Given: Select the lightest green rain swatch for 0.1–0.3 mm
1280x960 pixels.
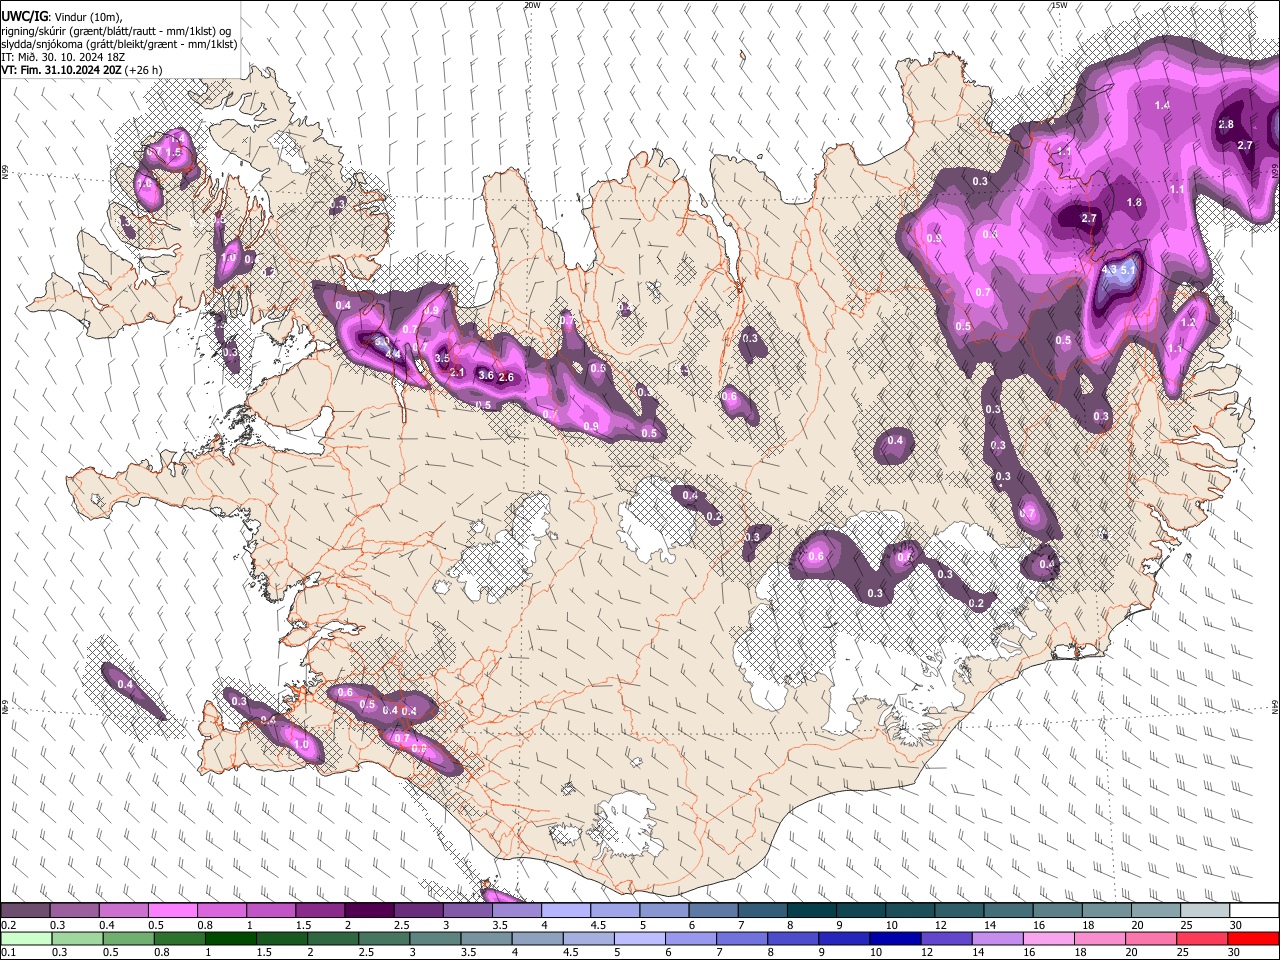Looking at the screenshot, I should (x=26, y=938).
